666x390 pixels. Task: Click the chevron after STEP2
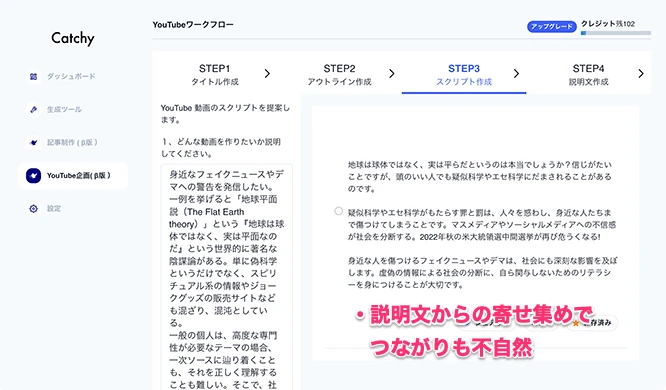tap(392, 73)
